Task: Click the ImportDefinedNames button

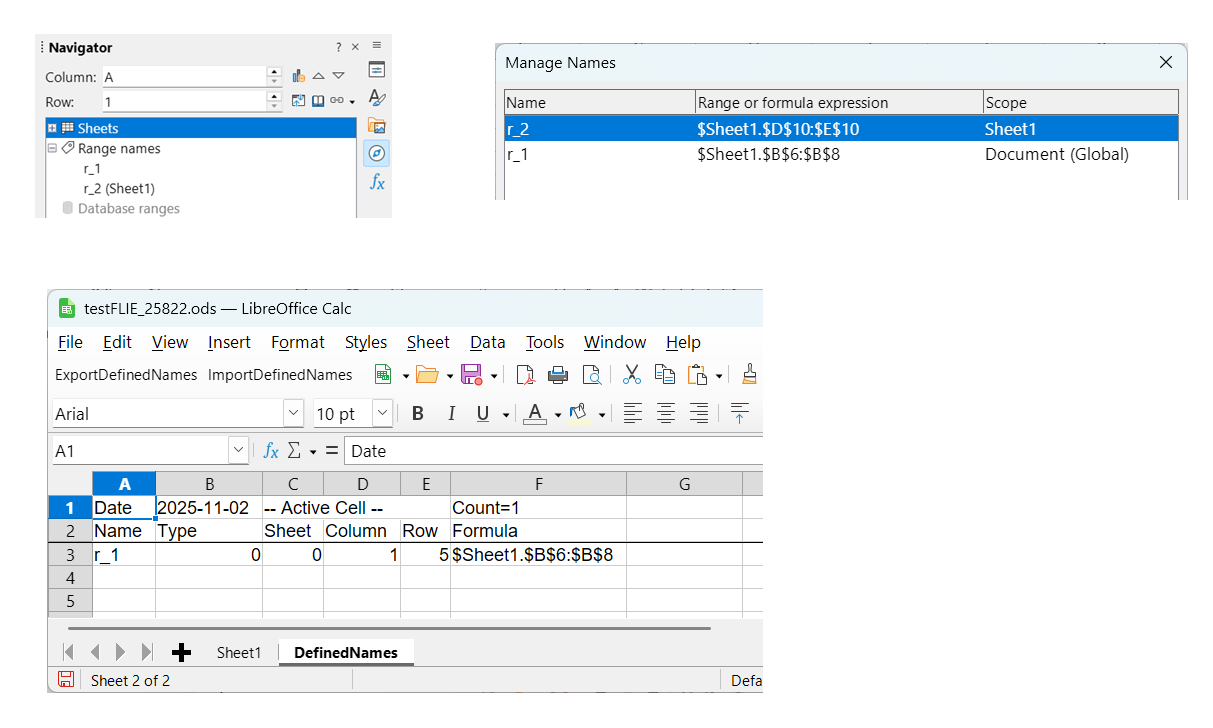Action: coord(280,375)
